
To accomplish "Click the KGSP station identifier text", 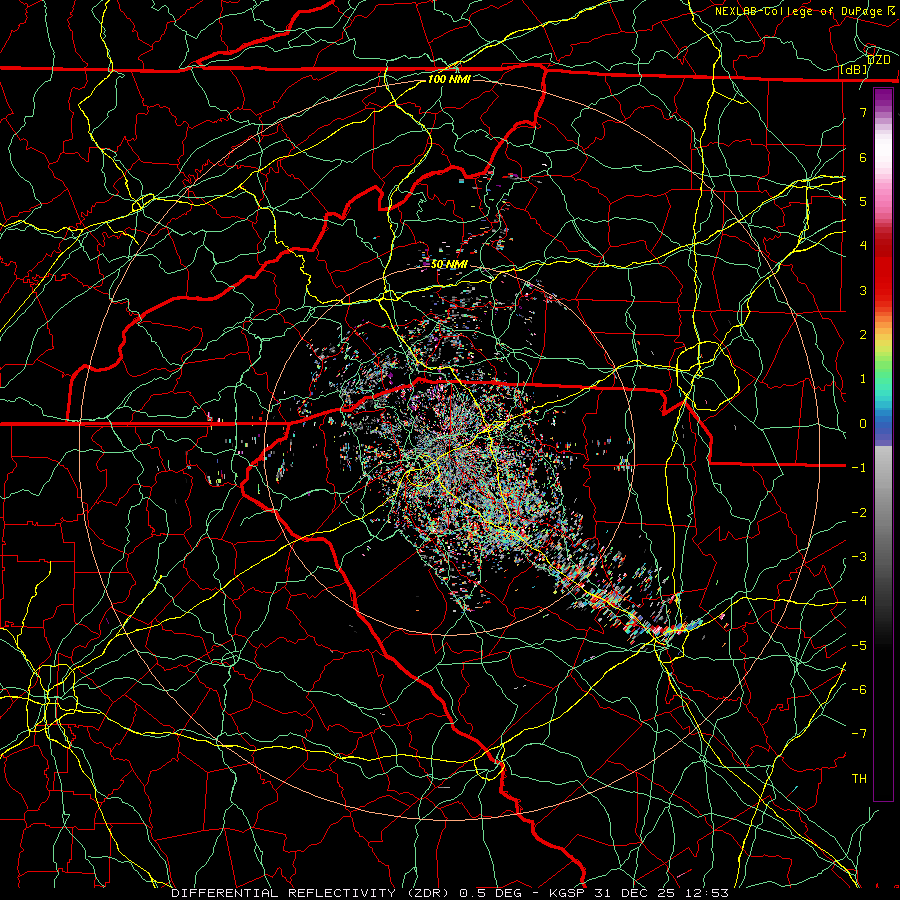I will pyautogui.click(x=567, y=893).
